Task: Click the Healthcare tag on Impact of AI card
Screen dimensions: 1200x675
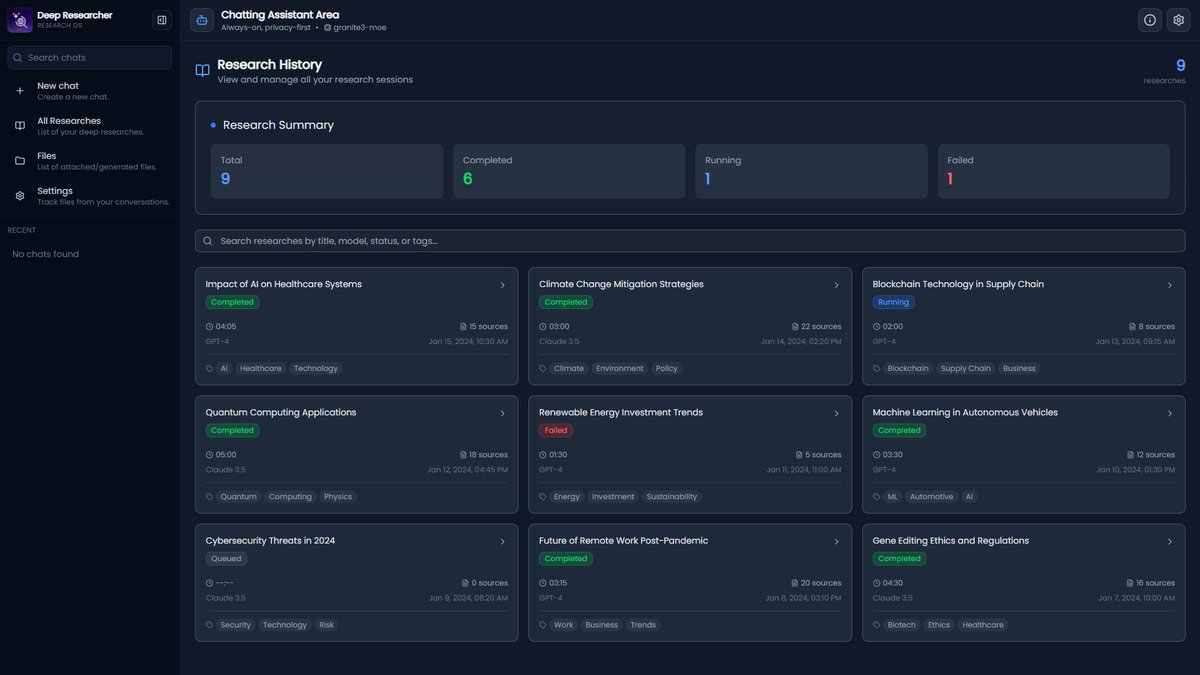Action: [x=261, y=369]
